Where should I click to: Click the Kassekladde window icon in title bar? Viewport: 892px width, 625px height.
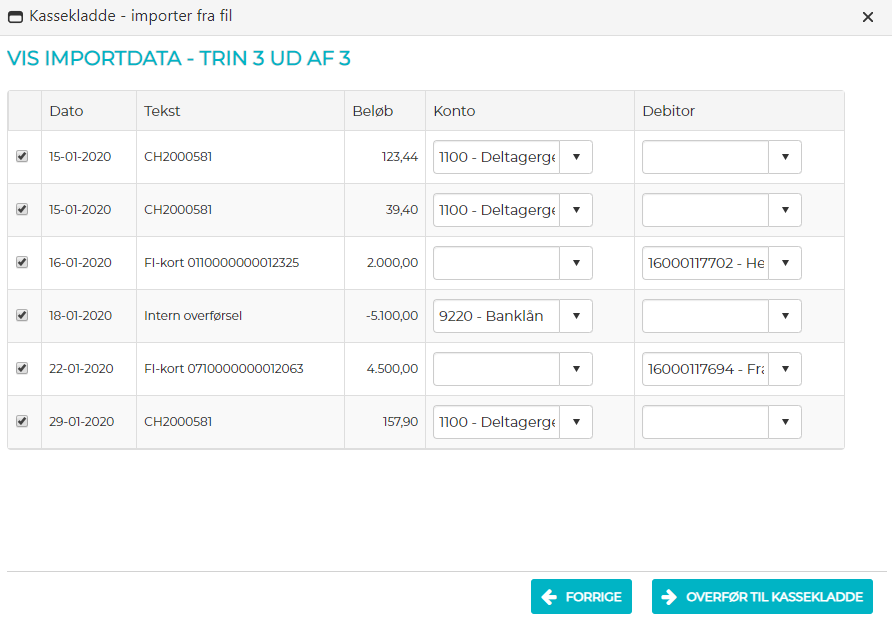pyautogui.click(x=16, y=17)
